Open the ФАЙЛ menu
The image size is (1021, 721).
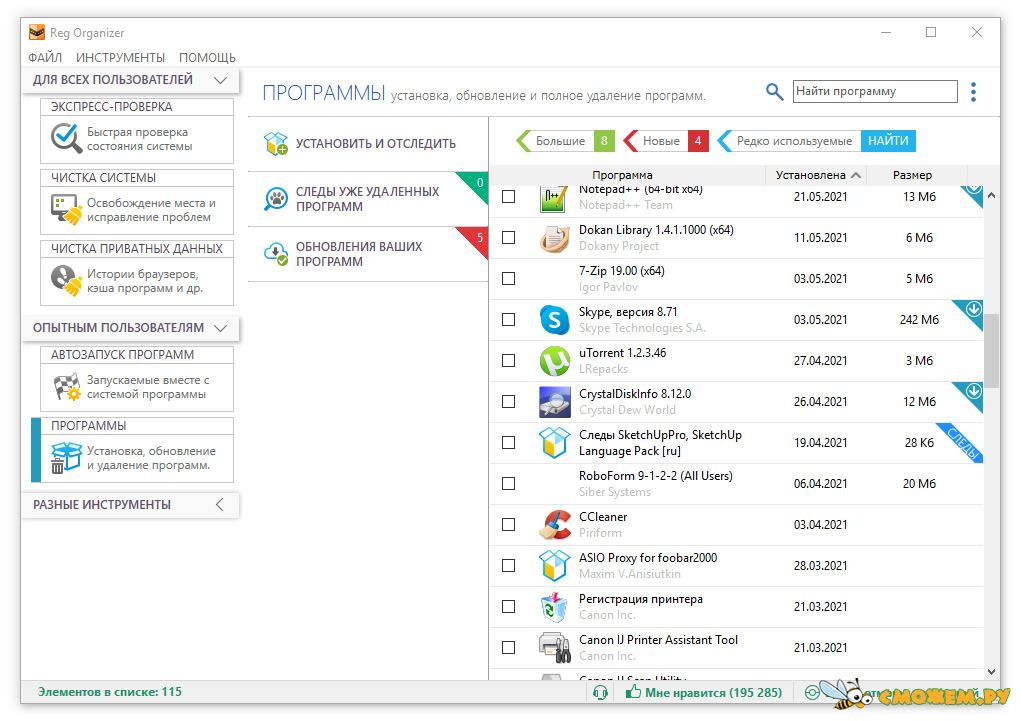coord(45,58)
